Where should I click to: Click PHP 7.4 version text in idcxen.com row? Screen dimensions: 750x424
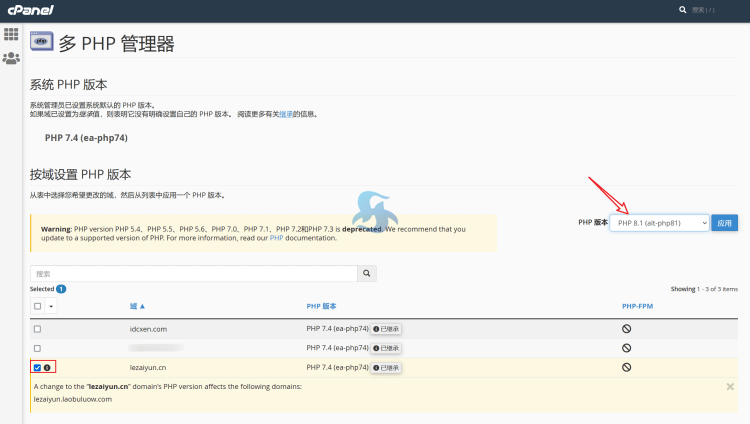coord(337,329)
